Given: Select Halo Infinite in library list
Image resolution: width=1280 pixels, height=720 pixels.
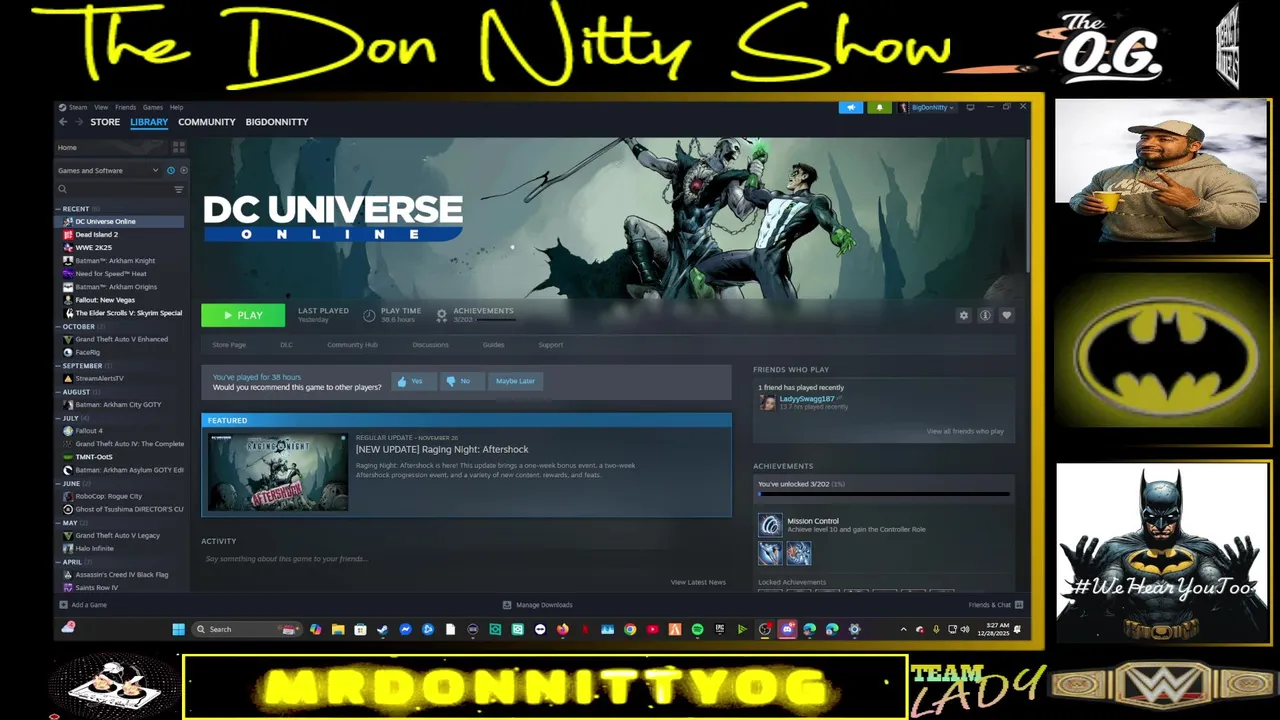Looking at the screenshot, I should pos(95,549).
